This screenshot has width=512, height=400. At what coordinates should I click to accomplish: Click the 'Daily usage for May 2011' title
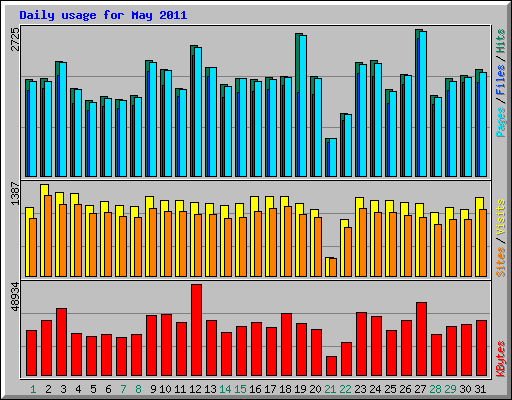click(103, 15)
